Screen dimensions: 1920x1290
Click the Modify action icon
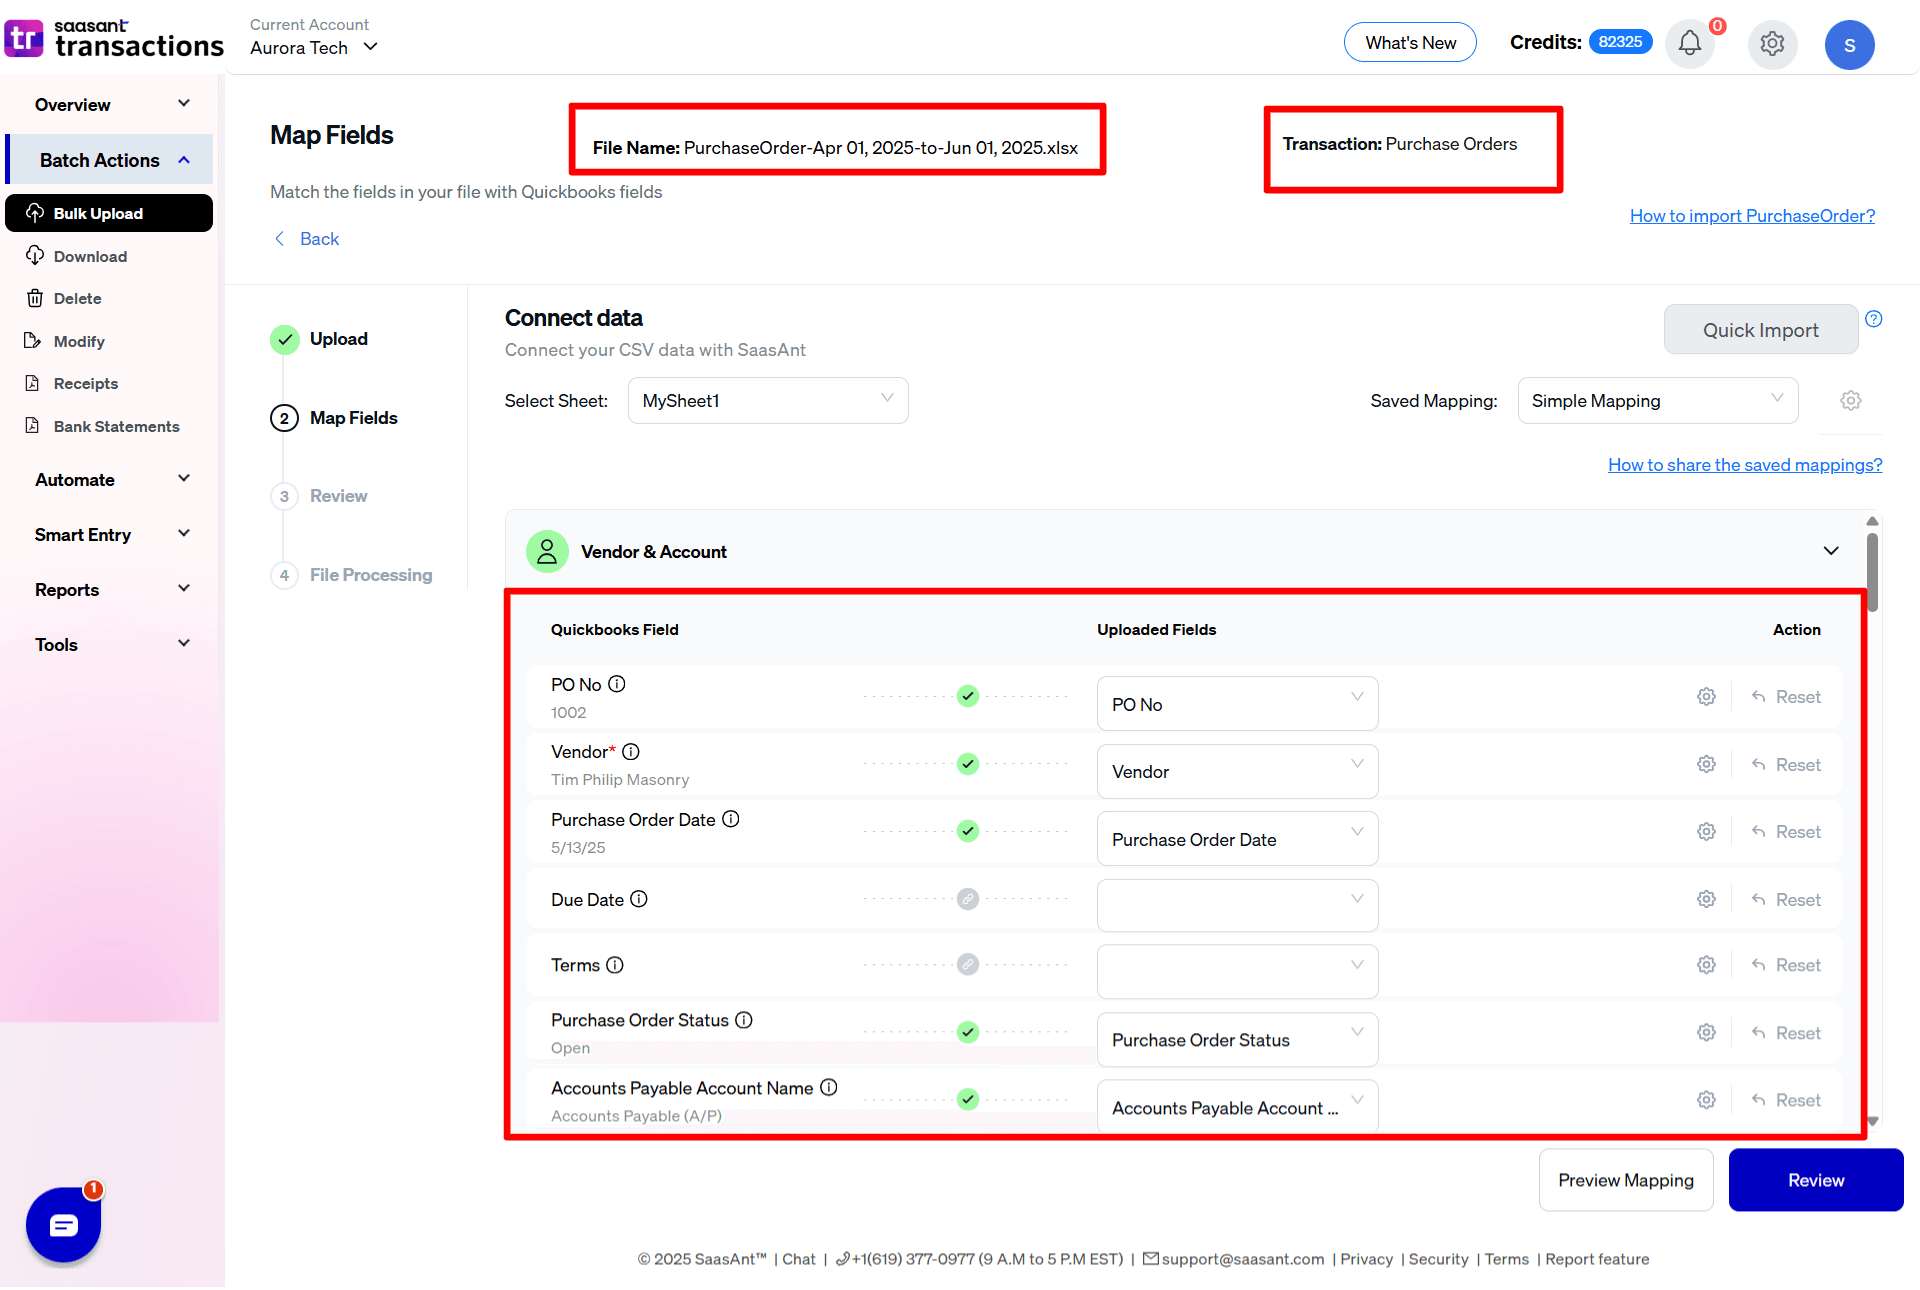[34, 341]
